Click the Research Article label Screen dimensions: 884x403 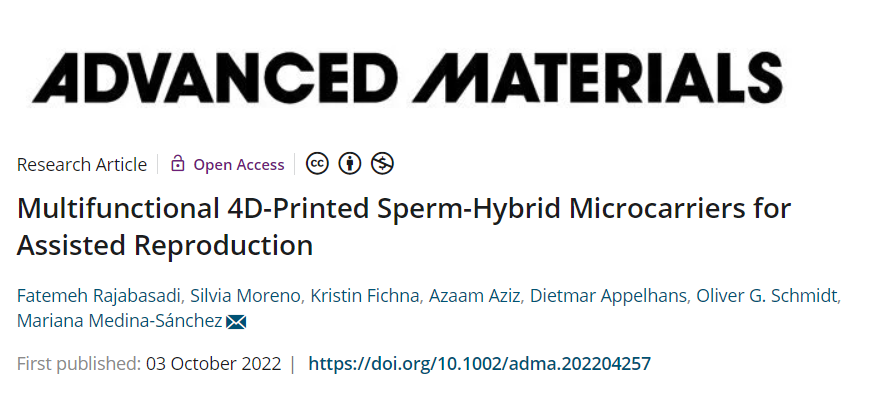coord(82,165)
